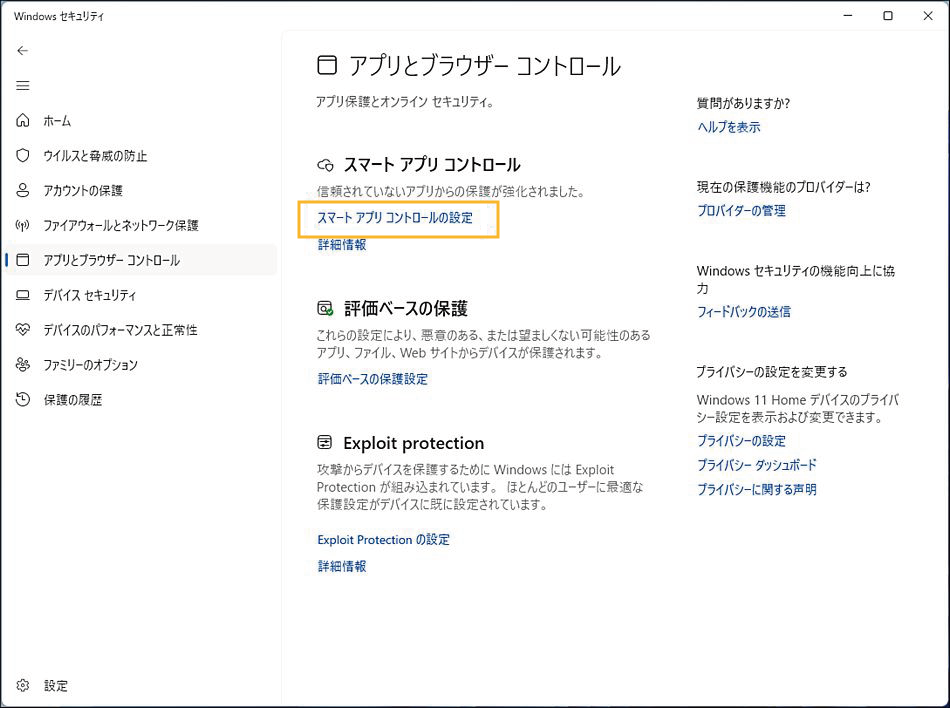Click the Home house icon
The image size is (950, 708).
click(x=23, y=121)
